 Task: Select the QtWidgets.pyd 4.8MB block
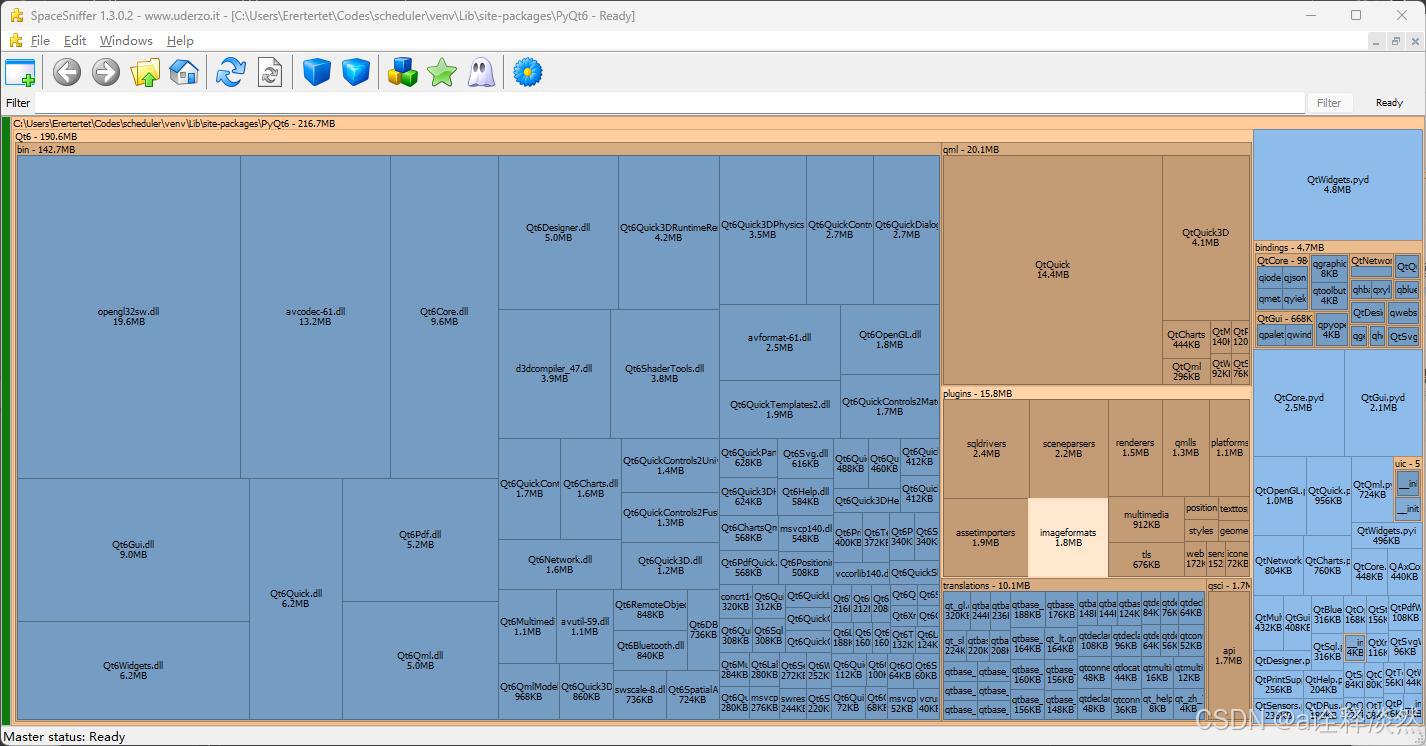(x=1338, y=184)
